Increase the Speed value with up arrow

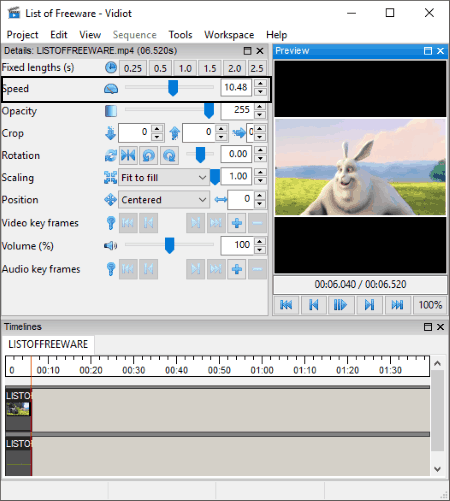260,83
